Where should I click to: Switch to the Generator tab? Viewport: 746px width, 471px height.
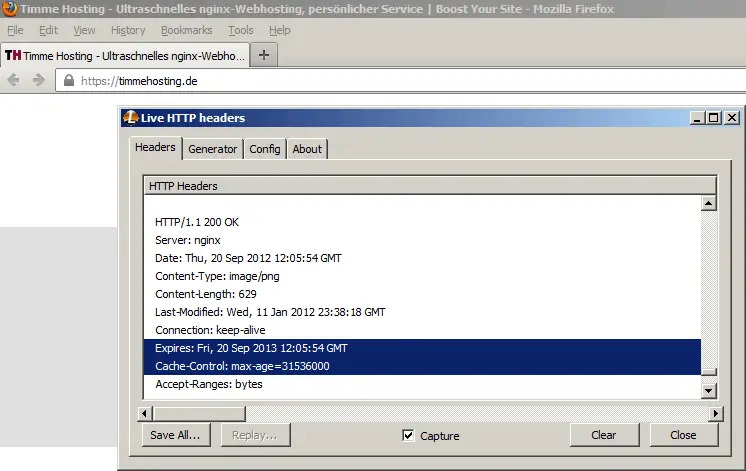(x=213, y=149)
